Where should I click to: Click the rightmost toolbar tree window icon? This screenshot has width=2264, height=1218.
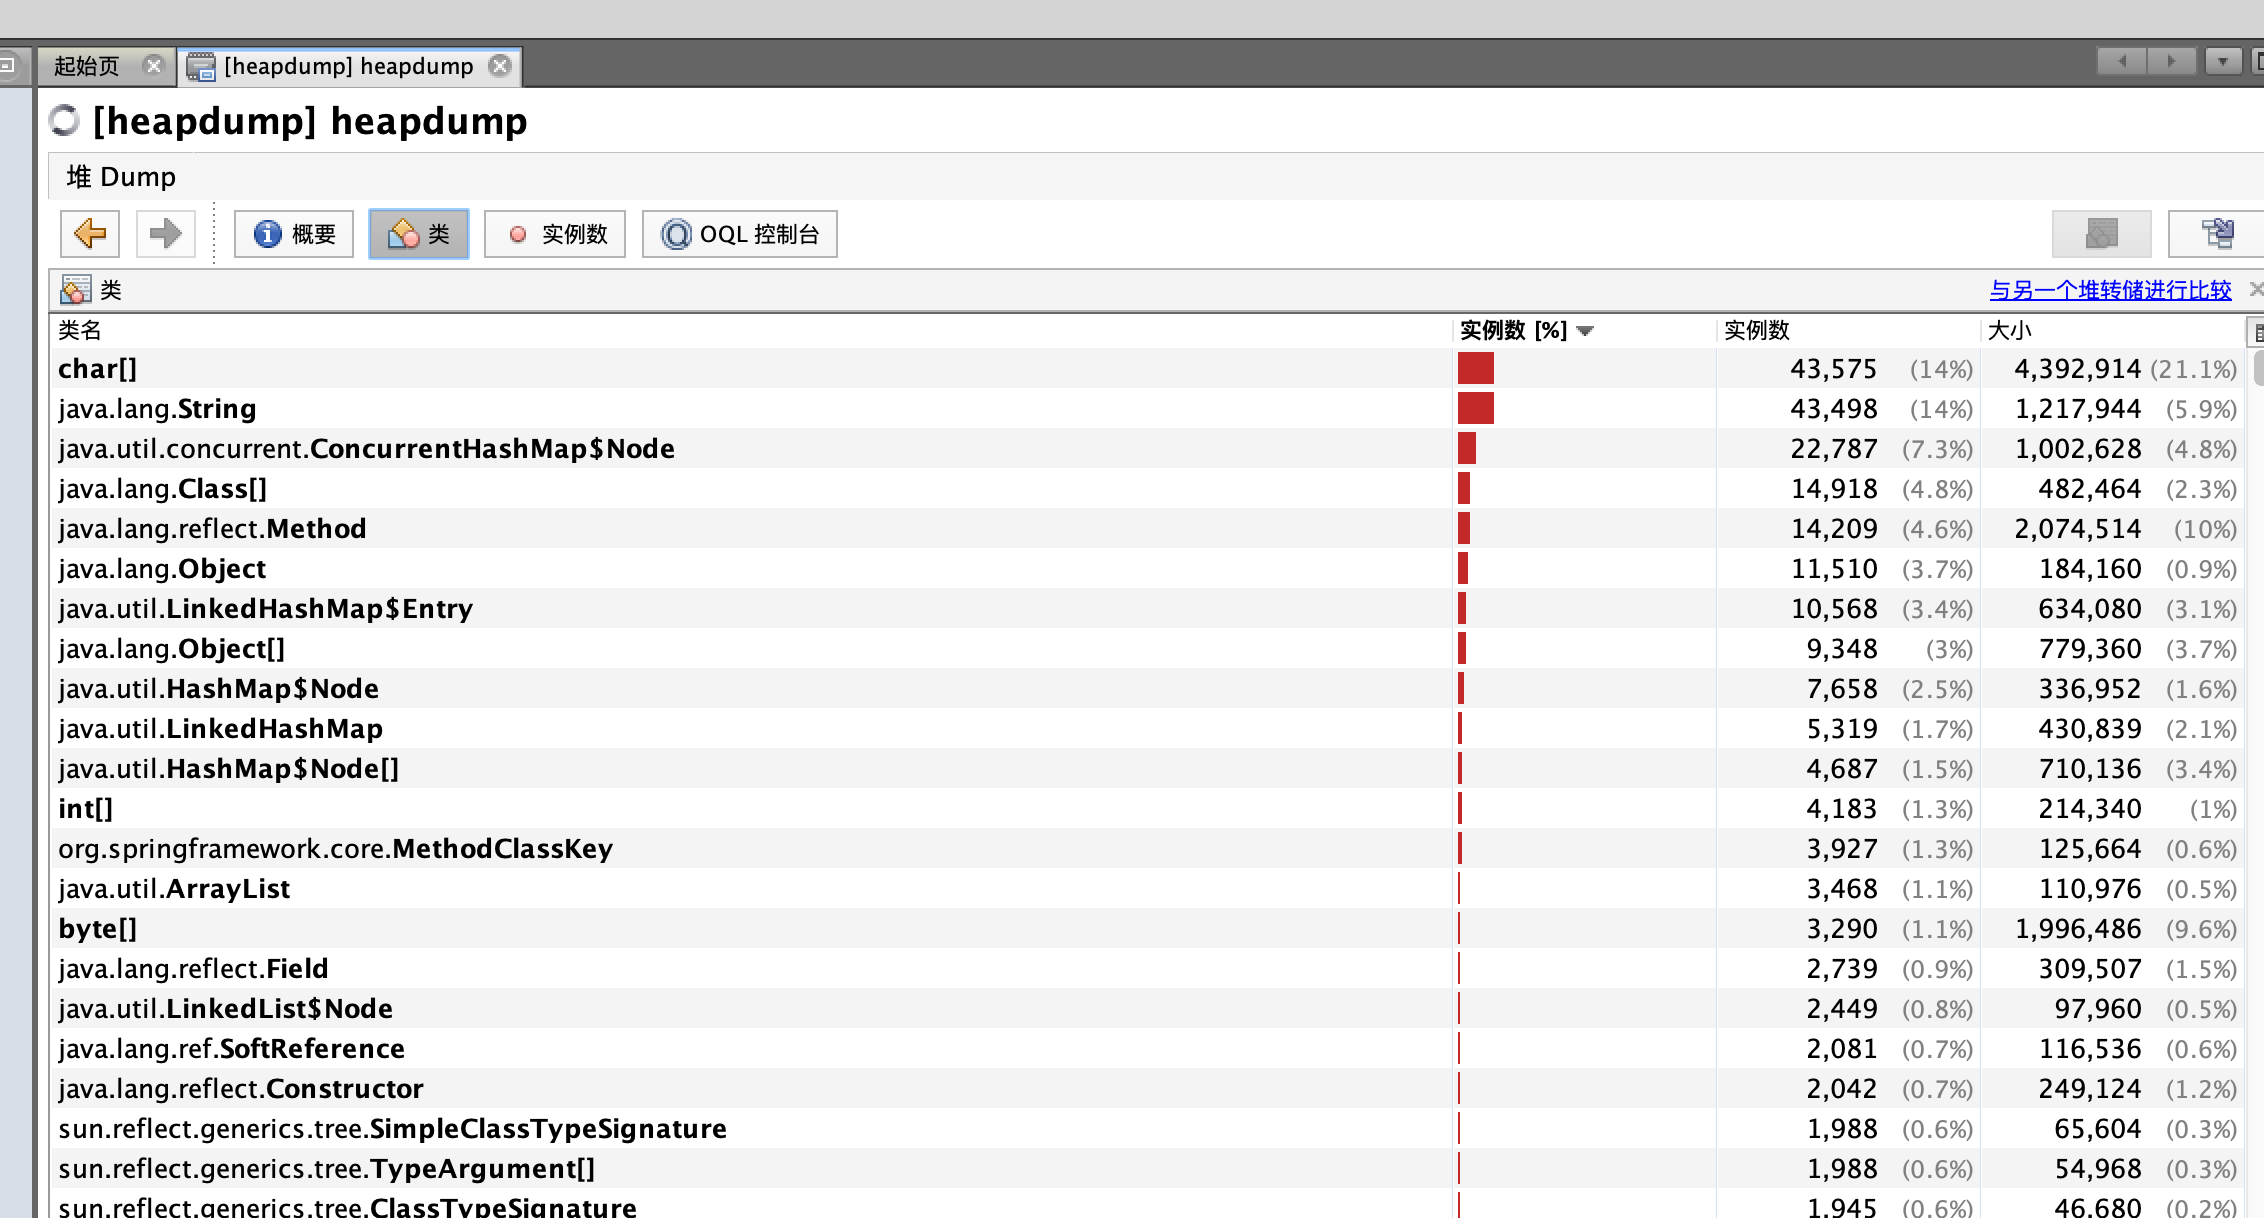[x=2217, y=234]
